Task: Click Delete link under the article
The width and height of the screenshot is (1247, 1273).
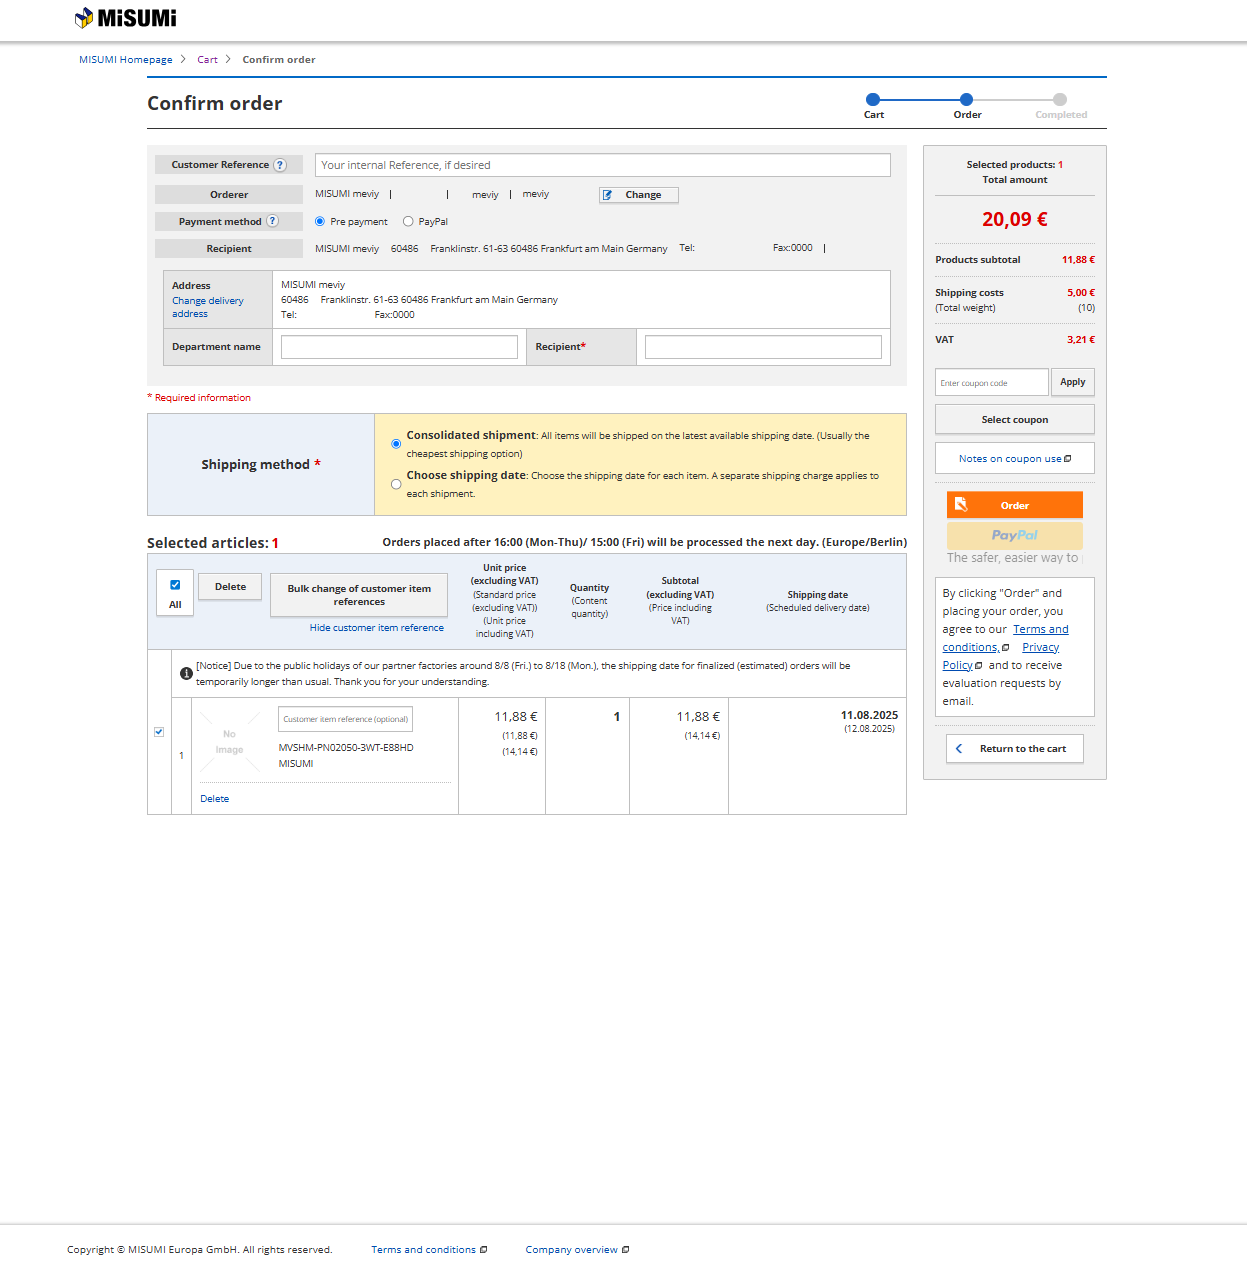Action: coord(215,799)
